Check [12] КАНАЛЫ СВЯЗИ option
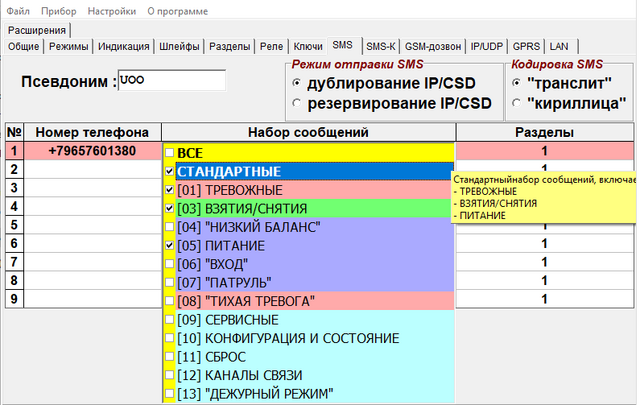 170,374
